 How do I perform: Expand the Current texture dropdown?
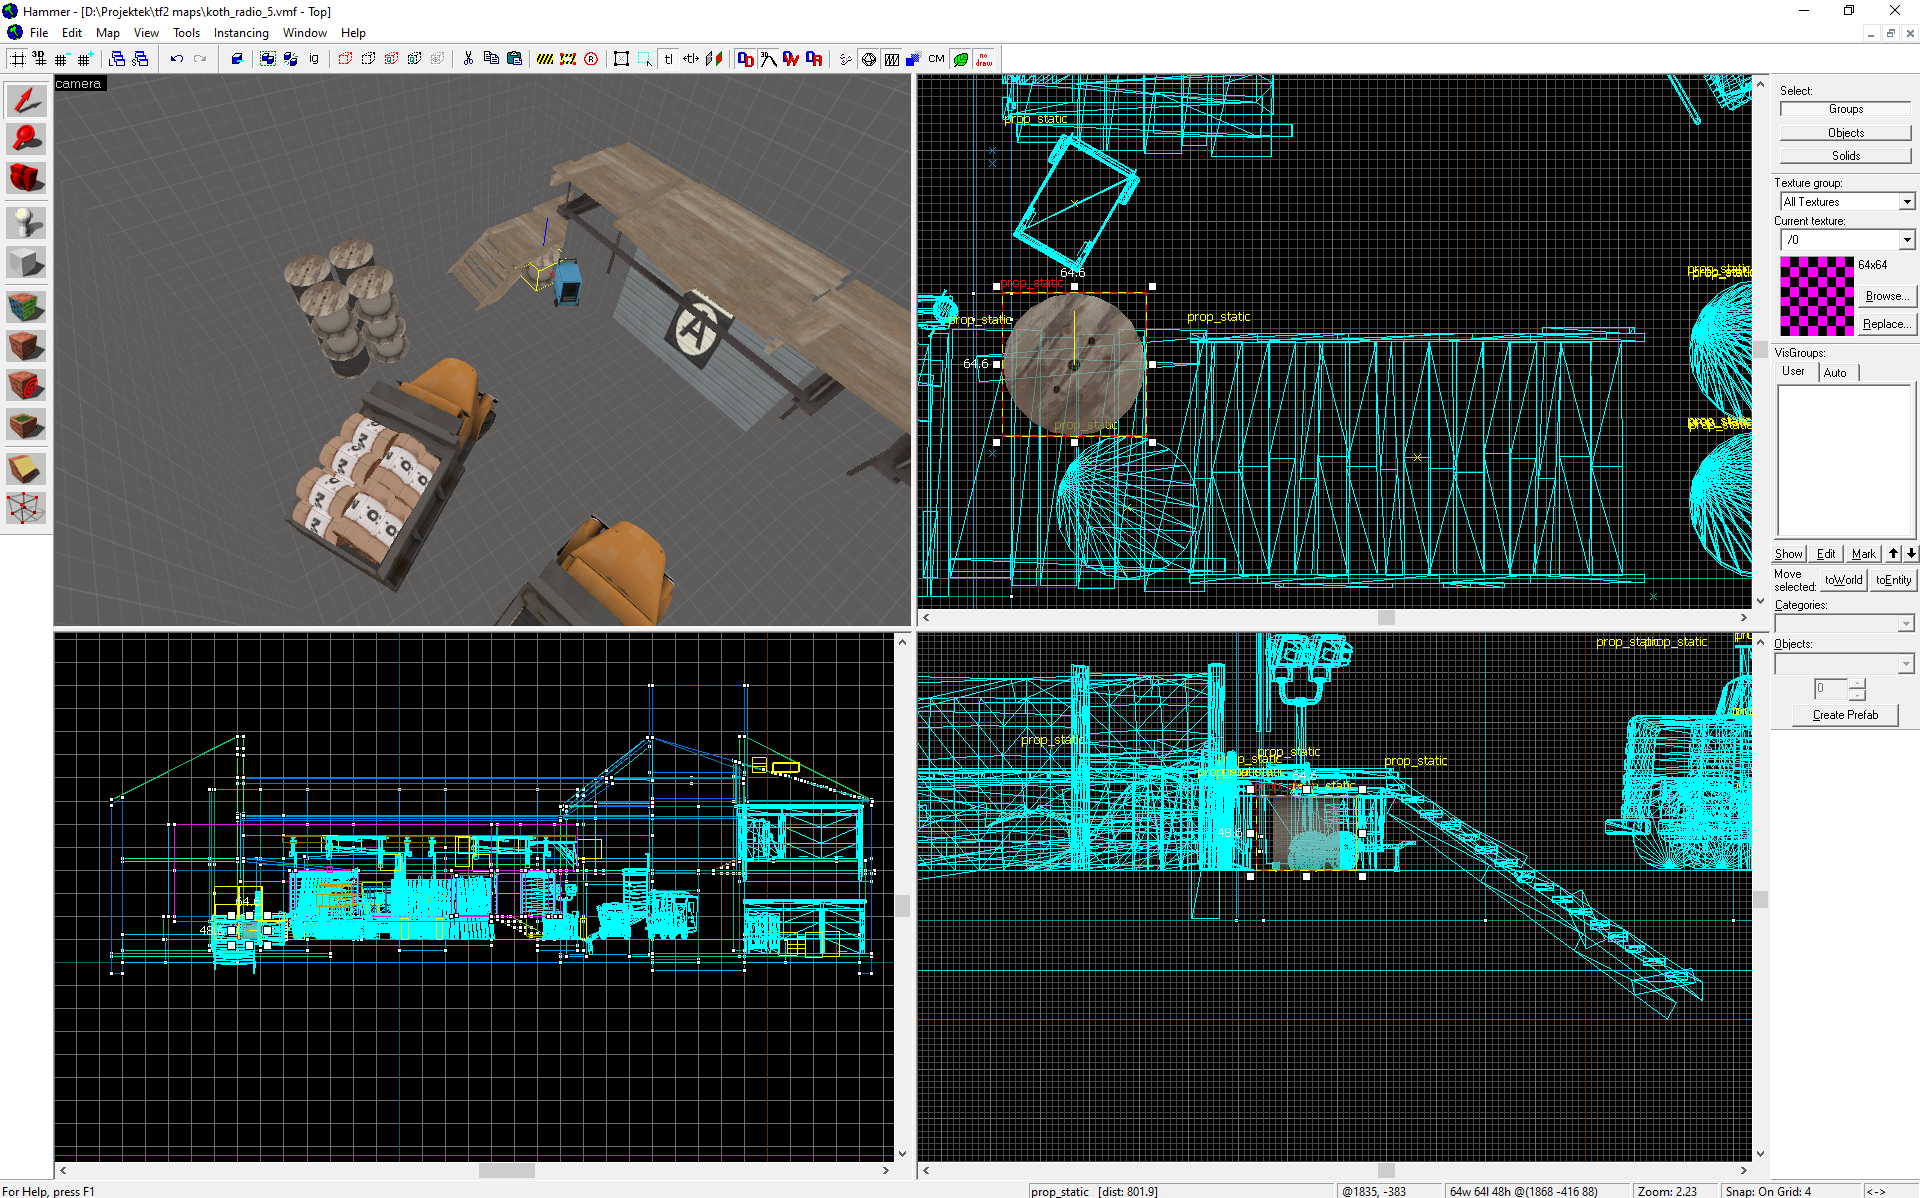[x=1906, y=240]
